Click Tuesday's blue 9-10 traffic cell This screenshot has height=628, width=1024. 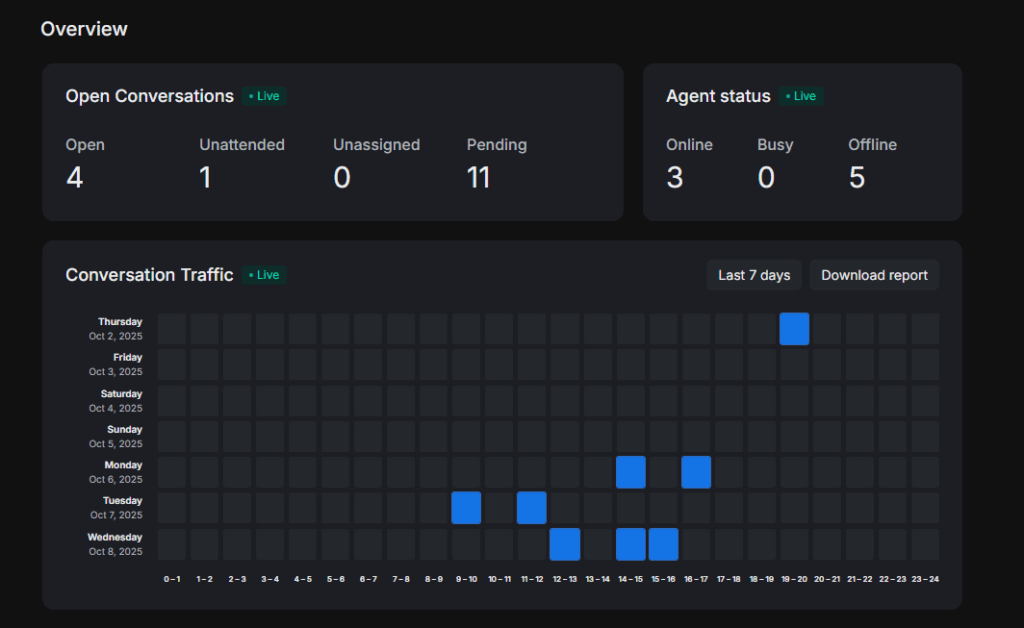pos(466,508)
